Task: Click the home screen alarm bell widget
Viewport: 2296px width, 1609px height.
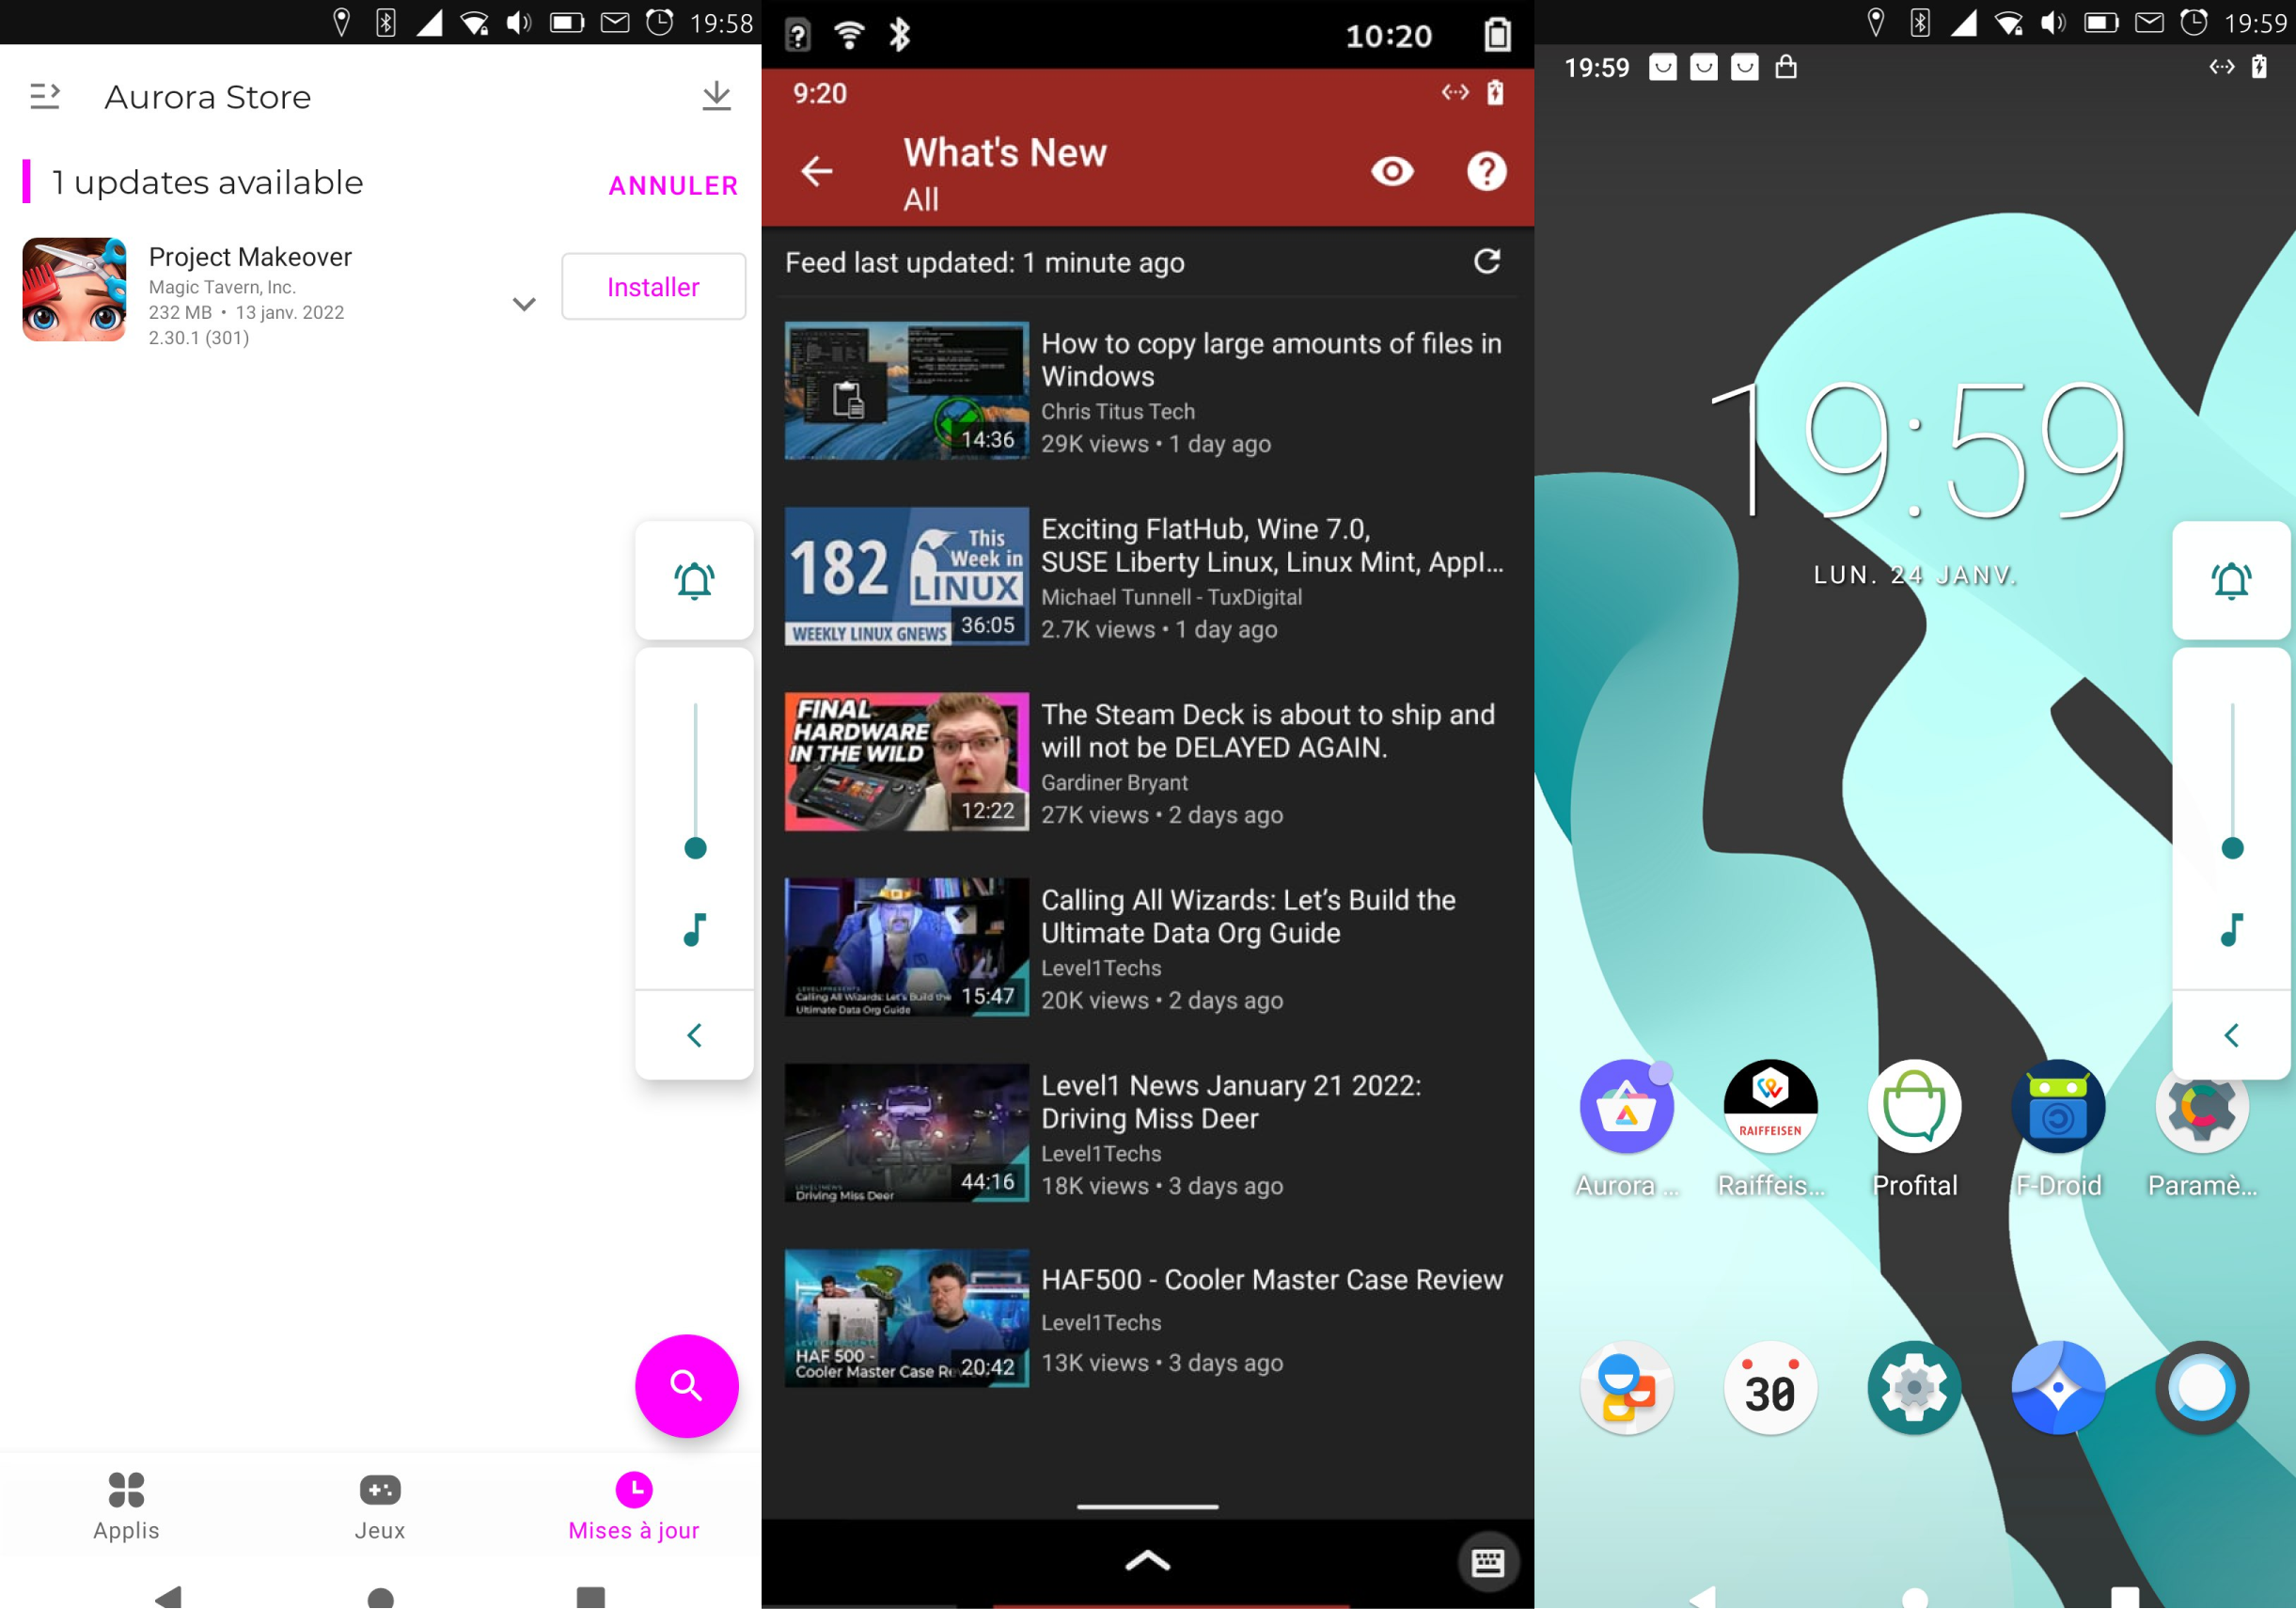Action: coord(2231,579)
